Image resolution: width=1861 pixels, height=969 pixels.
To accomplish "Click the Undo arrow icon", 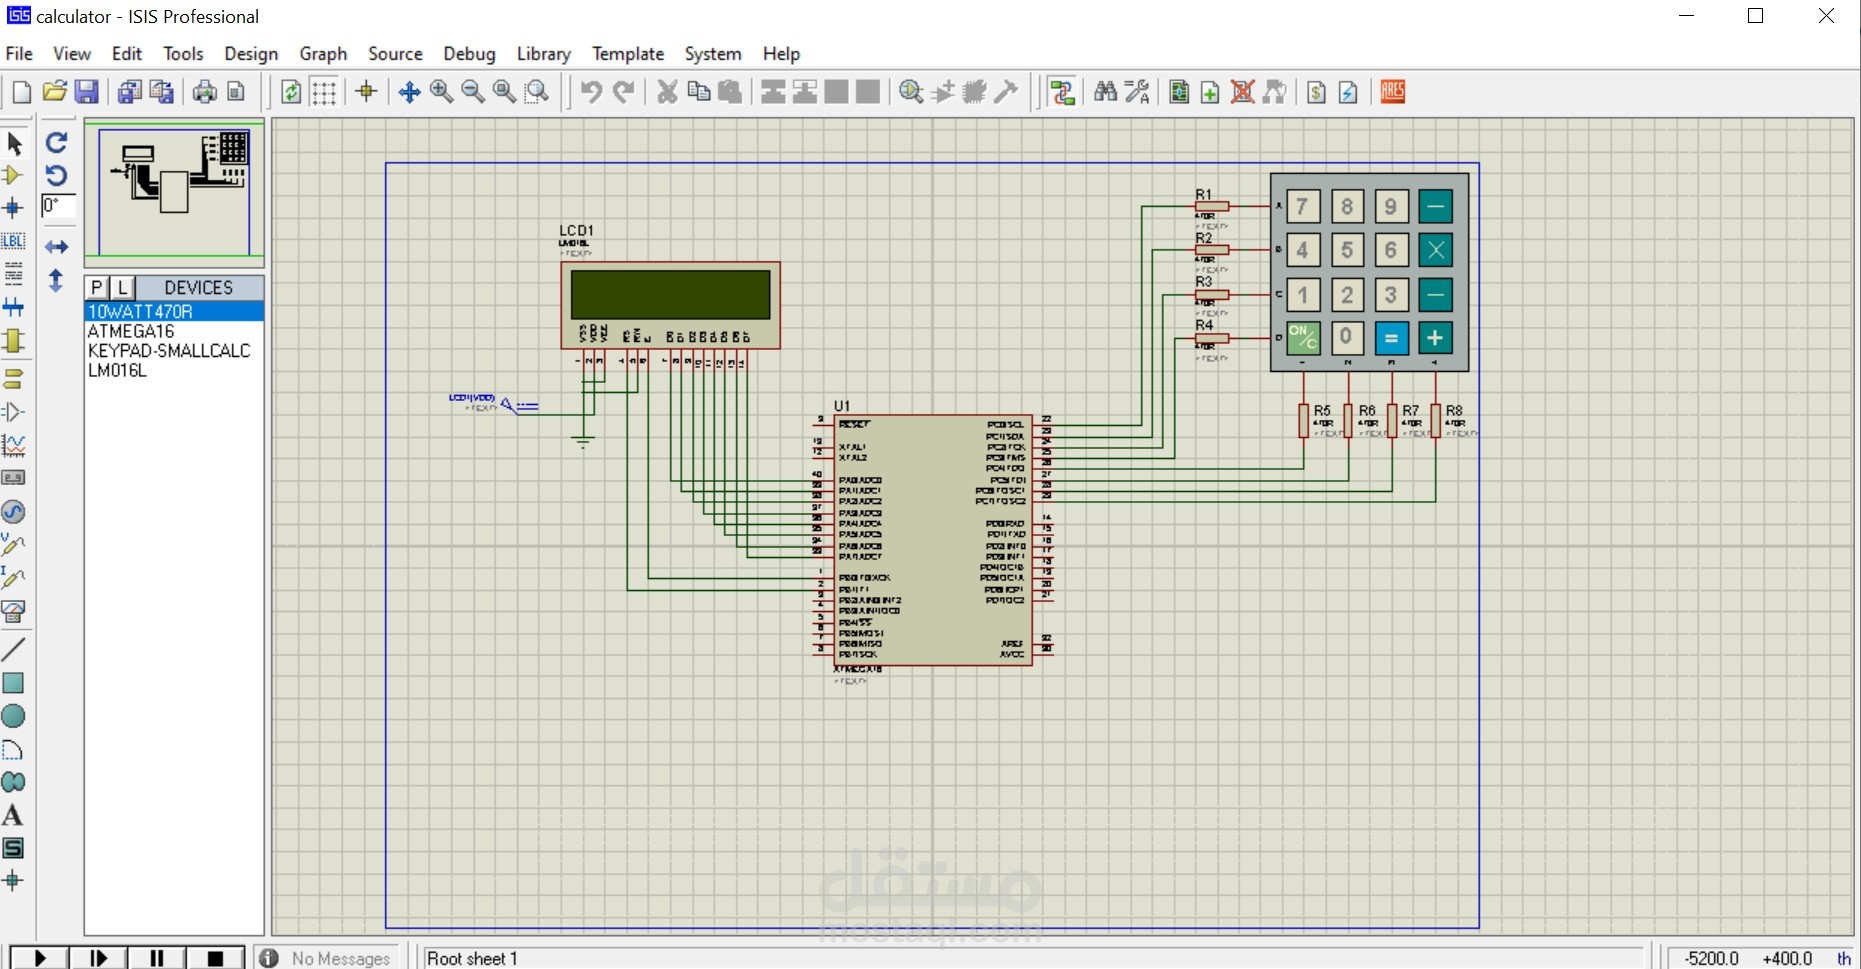I will tap(591, 92).
